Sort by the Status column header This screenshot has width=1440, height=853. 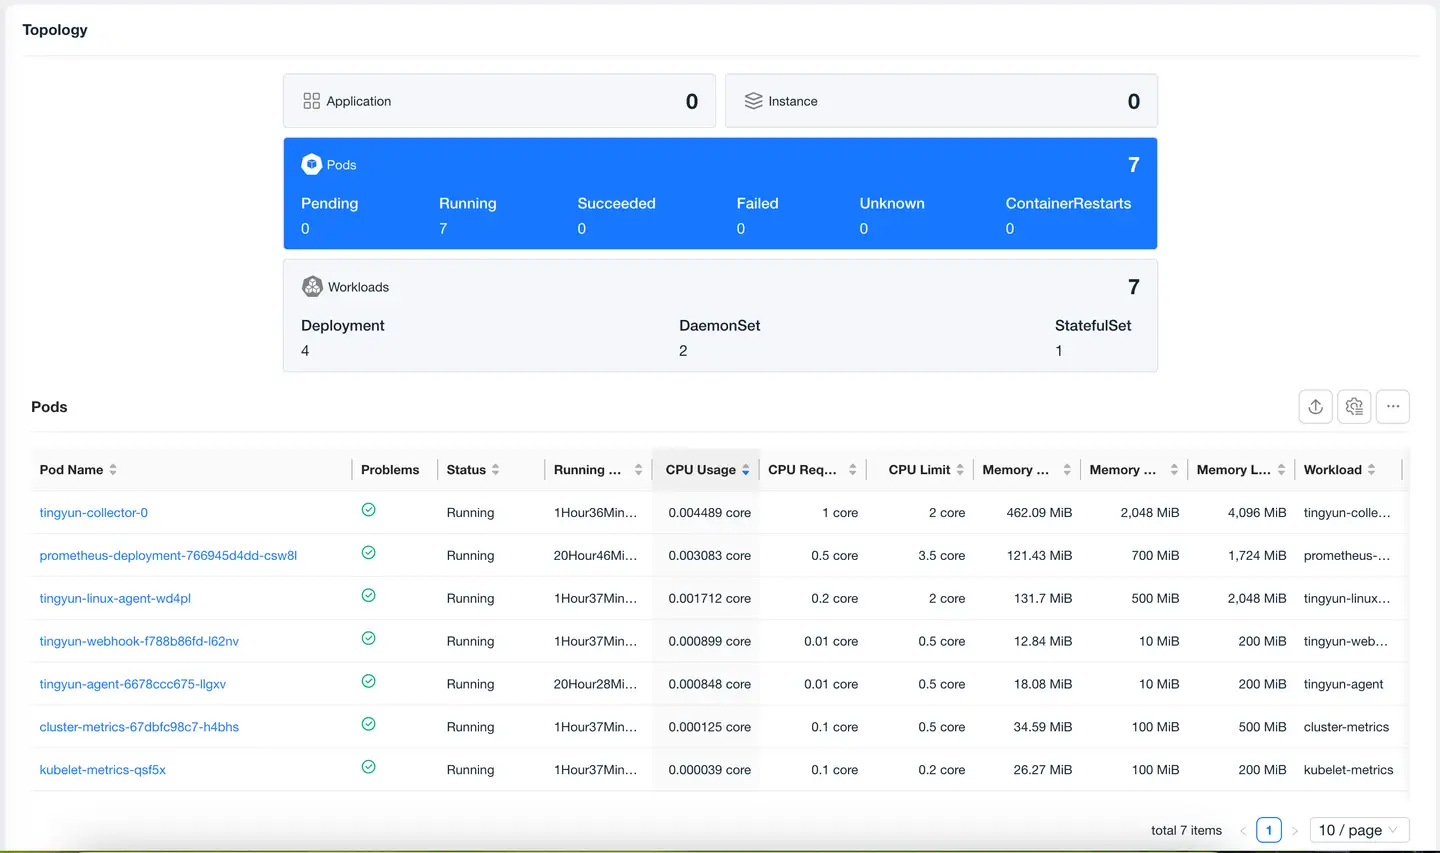click(495, 470)
